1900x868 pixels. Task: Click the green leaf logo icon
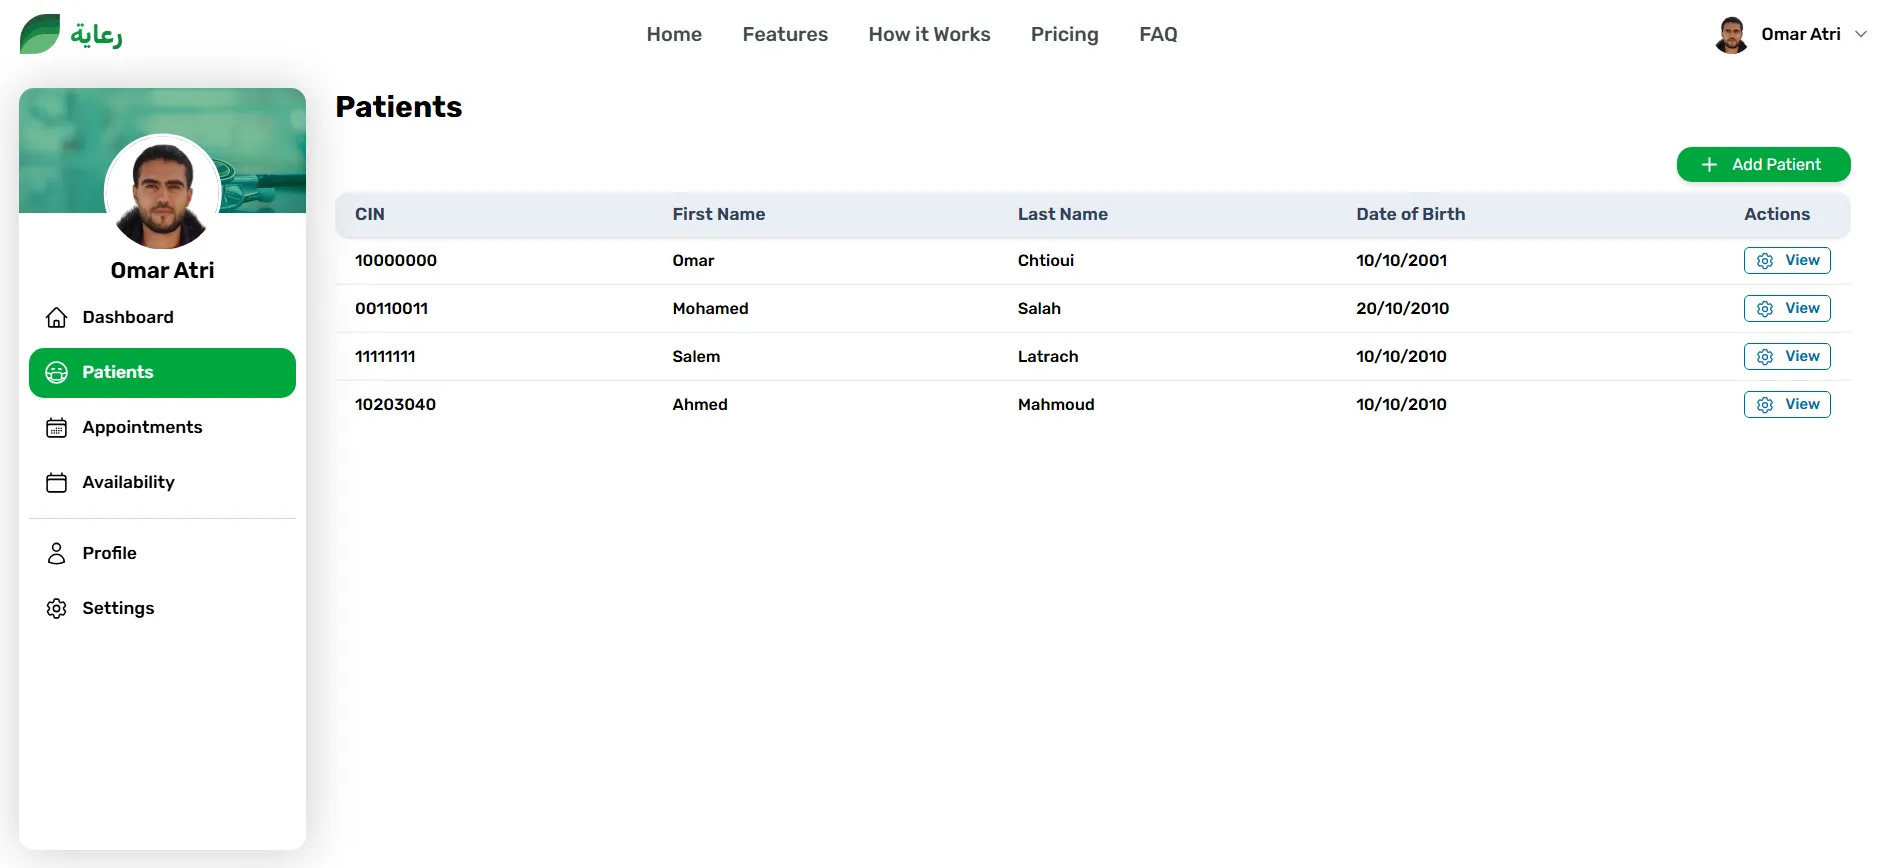(x=40, y=34)
